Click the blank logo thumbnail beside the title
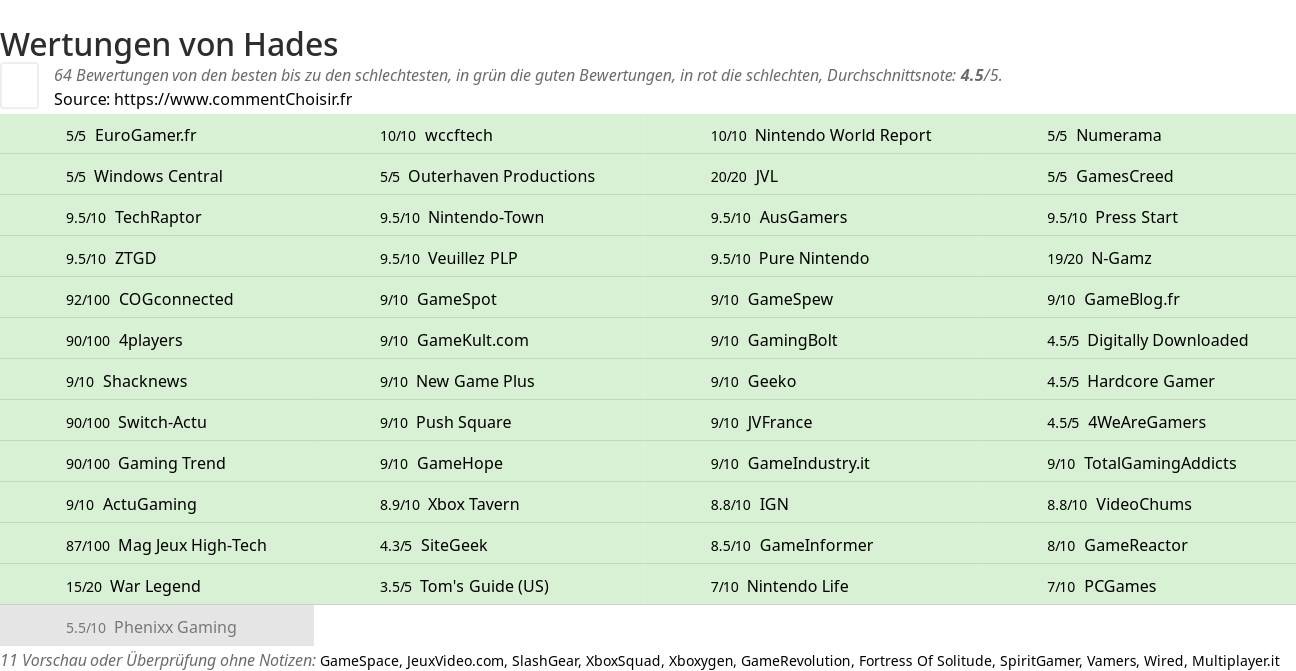This screenshot has width=1296, height=671. click(x=19, y=85)
